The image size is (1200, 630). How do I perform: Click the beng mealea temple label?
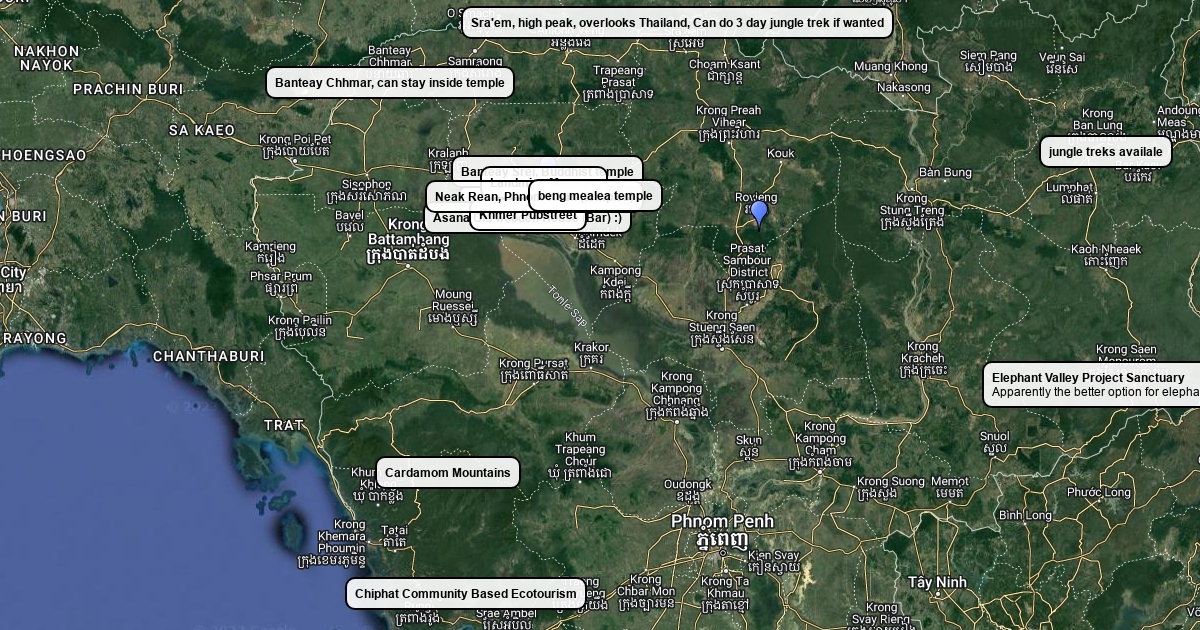tap(595, 196)
